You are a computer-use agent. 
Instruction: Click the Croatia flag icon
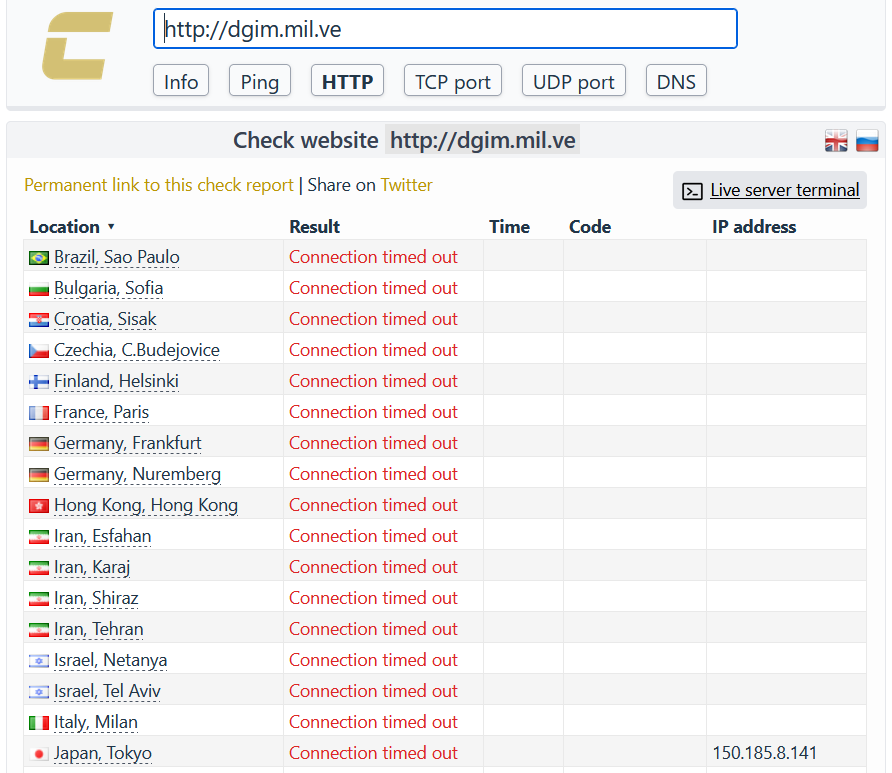point(39,320)
